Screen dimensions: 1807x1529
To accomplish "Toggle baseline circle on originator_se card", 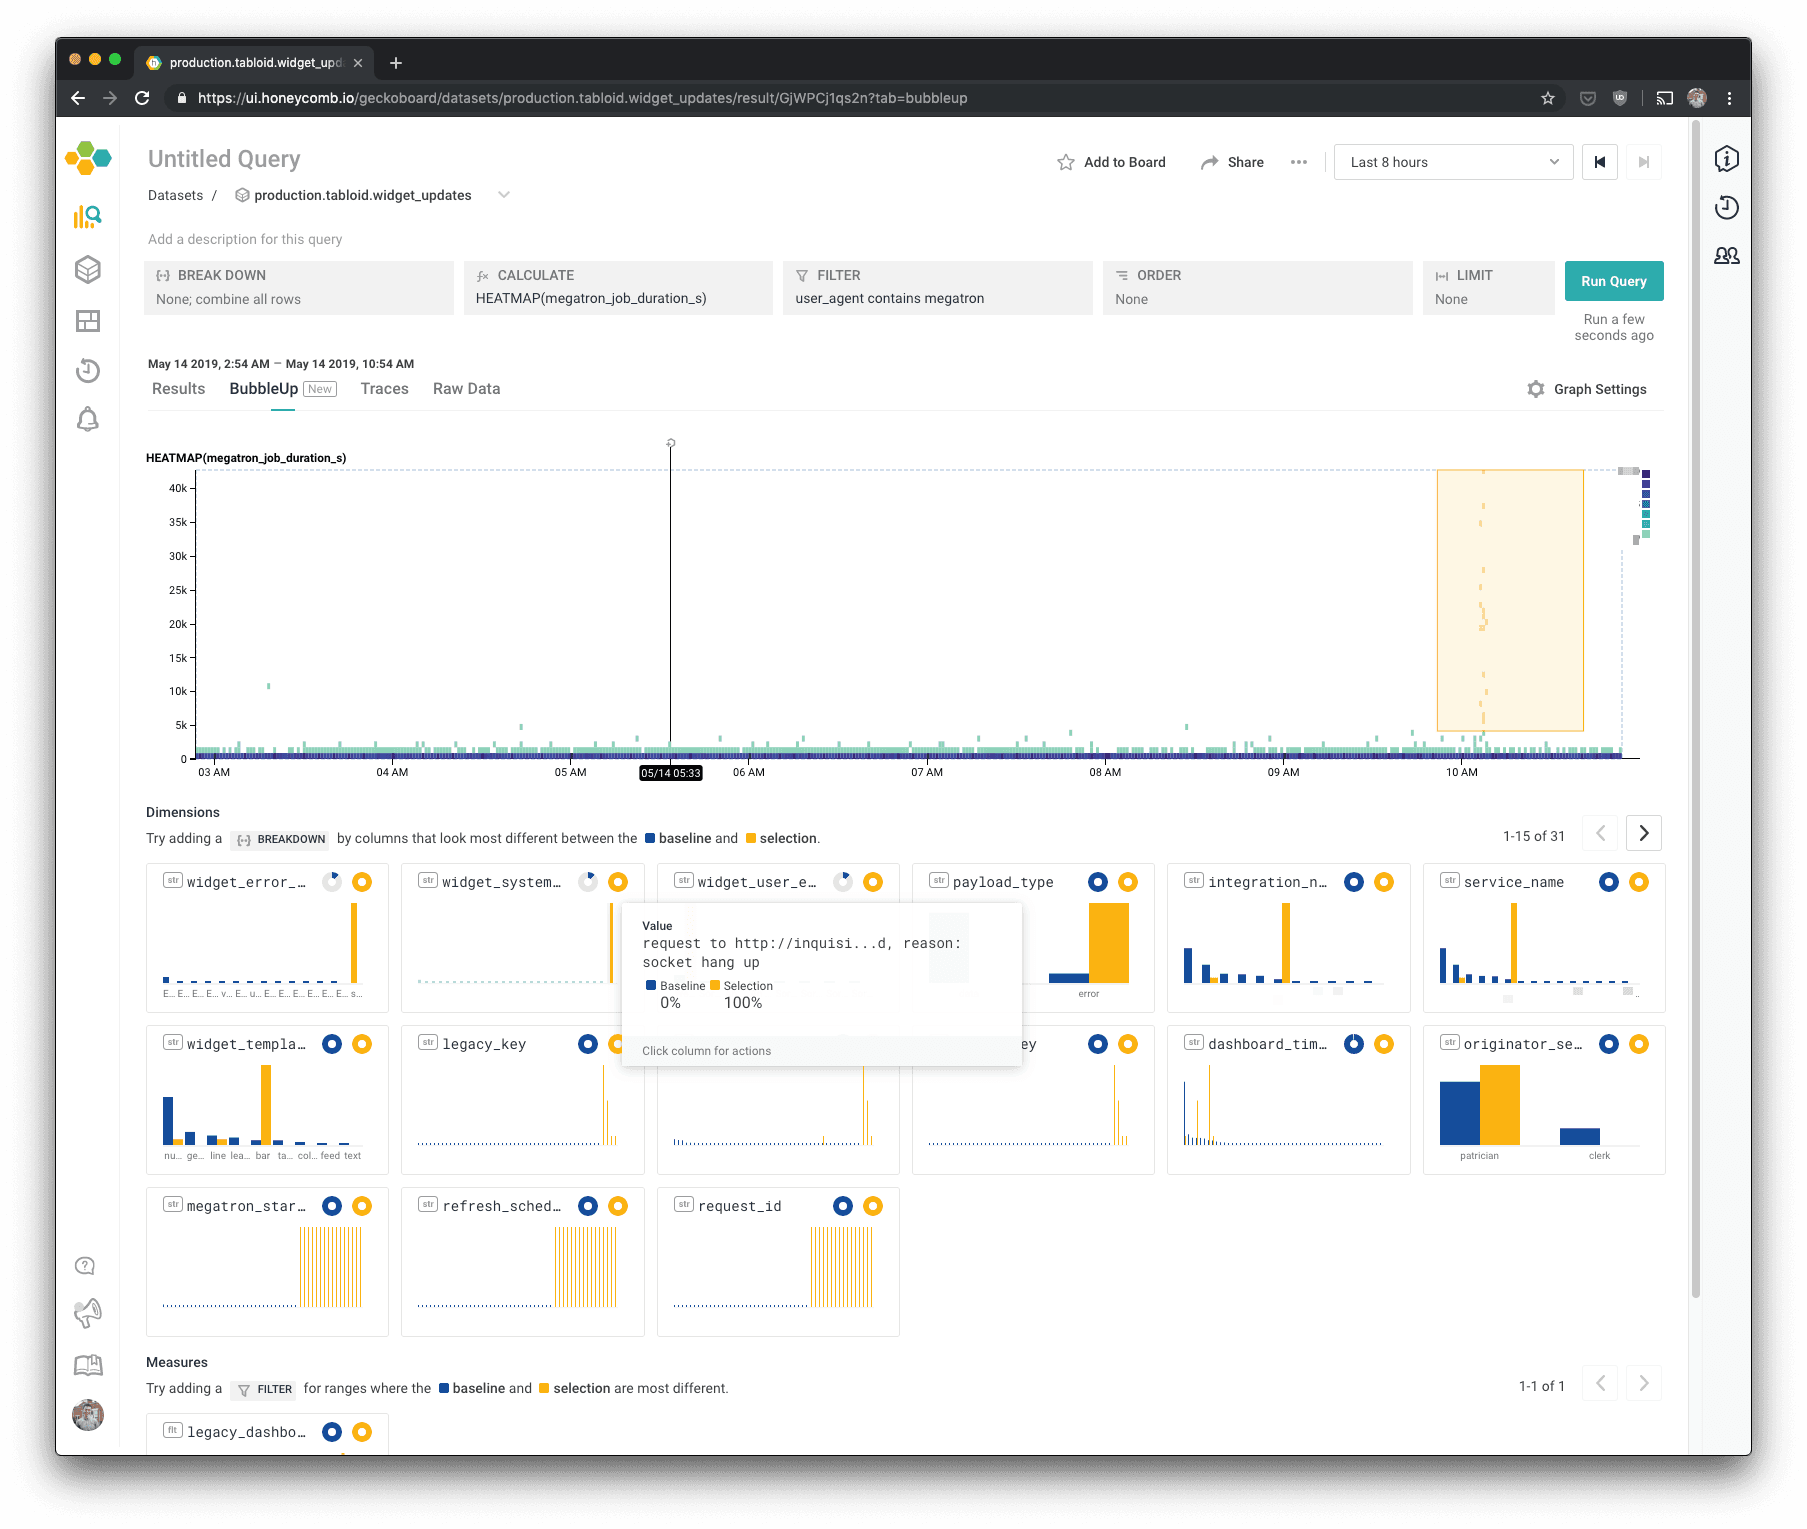I will coord(1609,1044).
